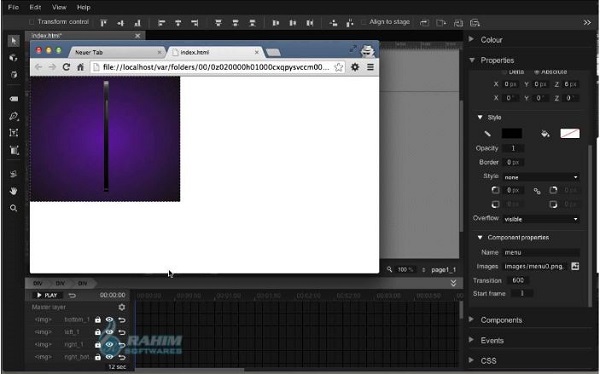The image size is (600, 374).
Task: Click the first icon after Align to stage
Action: (x=424, y=23)
